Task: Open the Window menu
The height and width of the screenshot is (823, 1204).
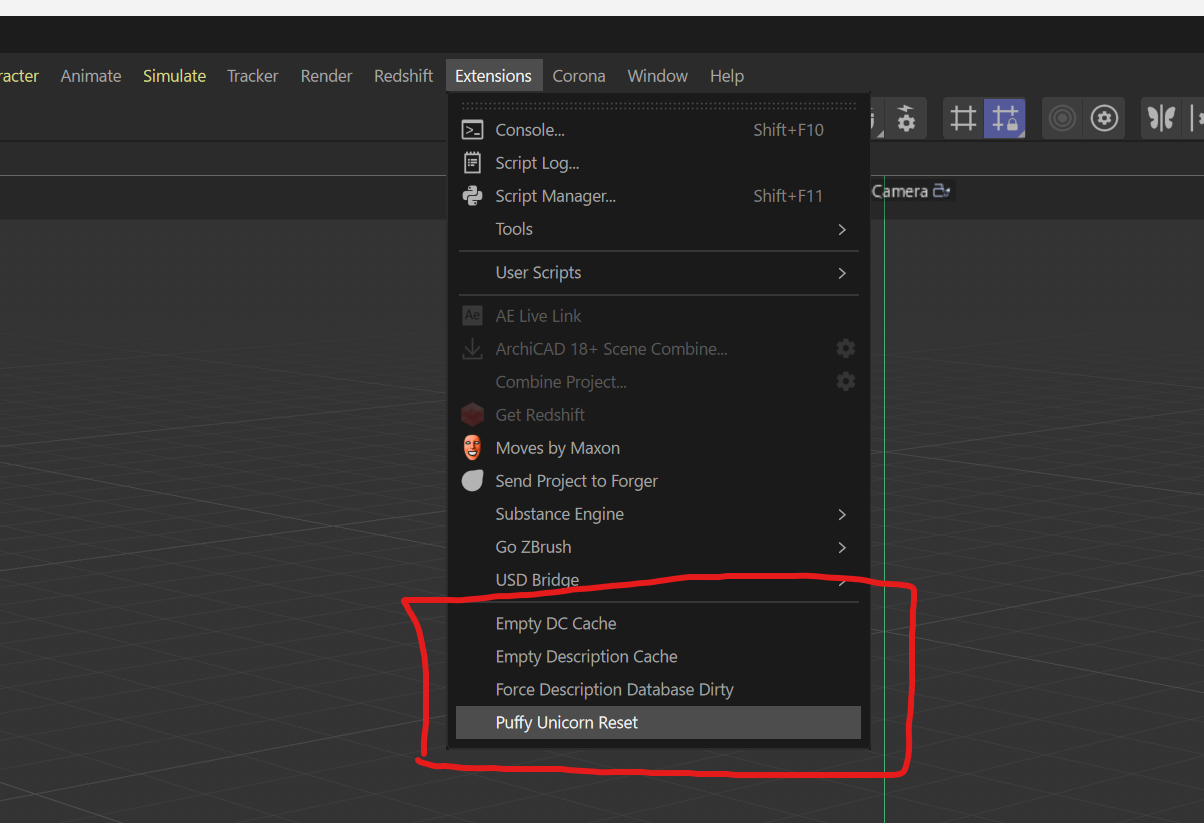Action: 658,76
